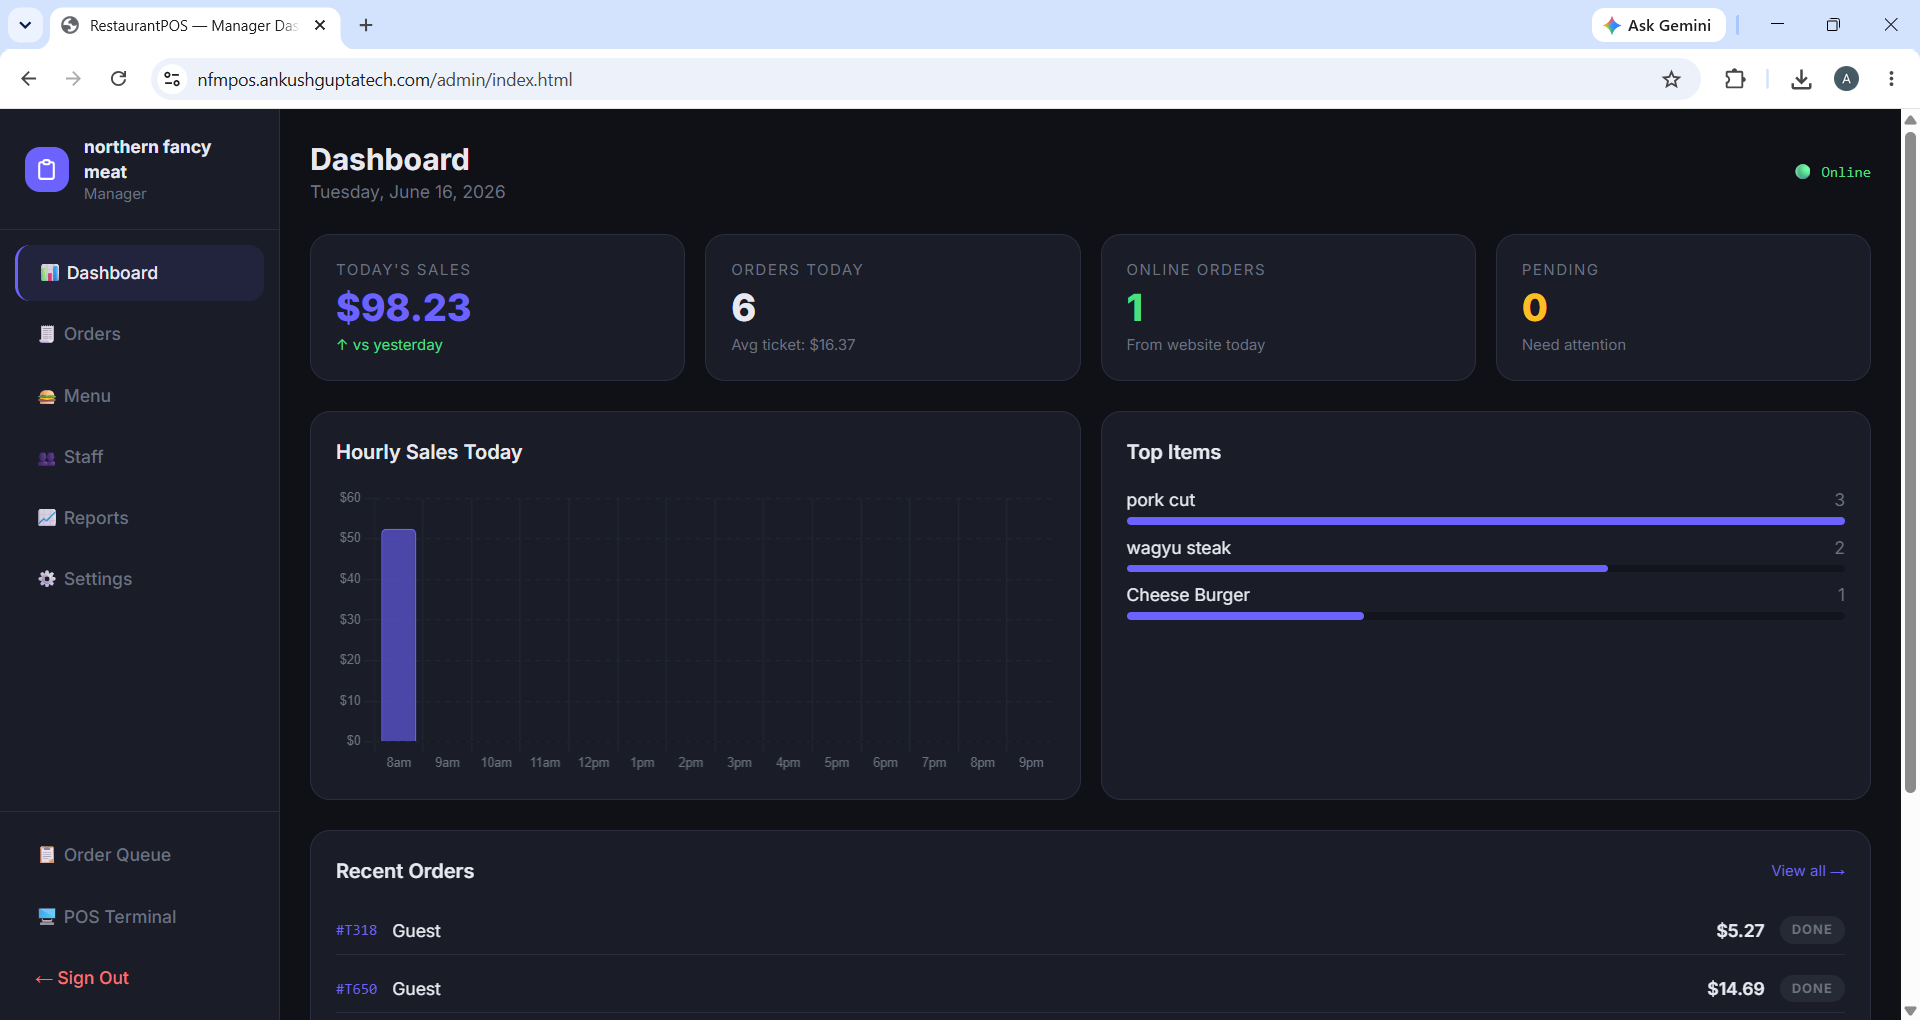1920x1020 pixels.
Task: Click the DONE badge for $5.27 order
Action: pos(1811,929)
